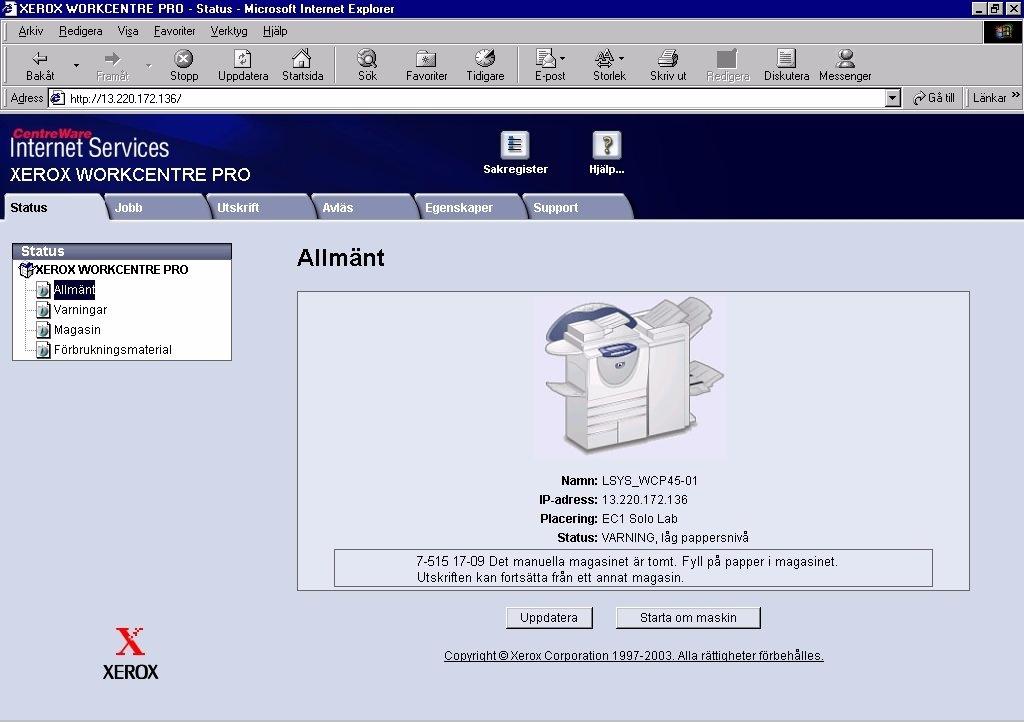Open the Hjälp question mark icon
The height and width of the screenshot is (722, 1024).
pos(607,145)
